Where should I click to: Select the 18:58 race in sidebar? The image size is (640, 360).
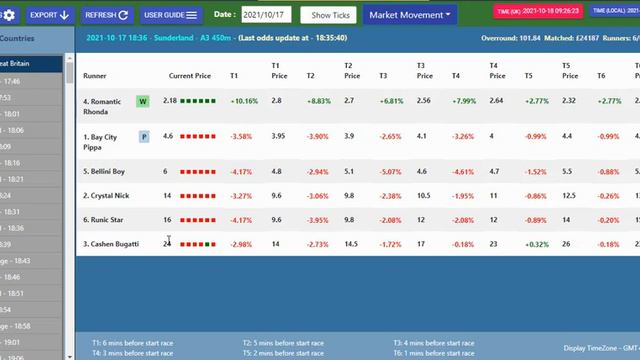click(x=31, y=326)
